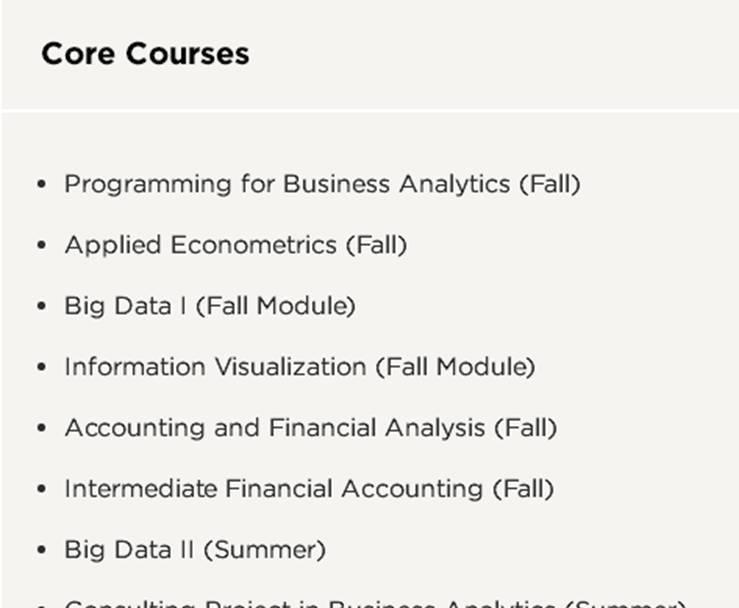This screenshot has width=739, height=608.
Task: Select the Big Data II (Summer) course
Action: [x=194, y=550]
